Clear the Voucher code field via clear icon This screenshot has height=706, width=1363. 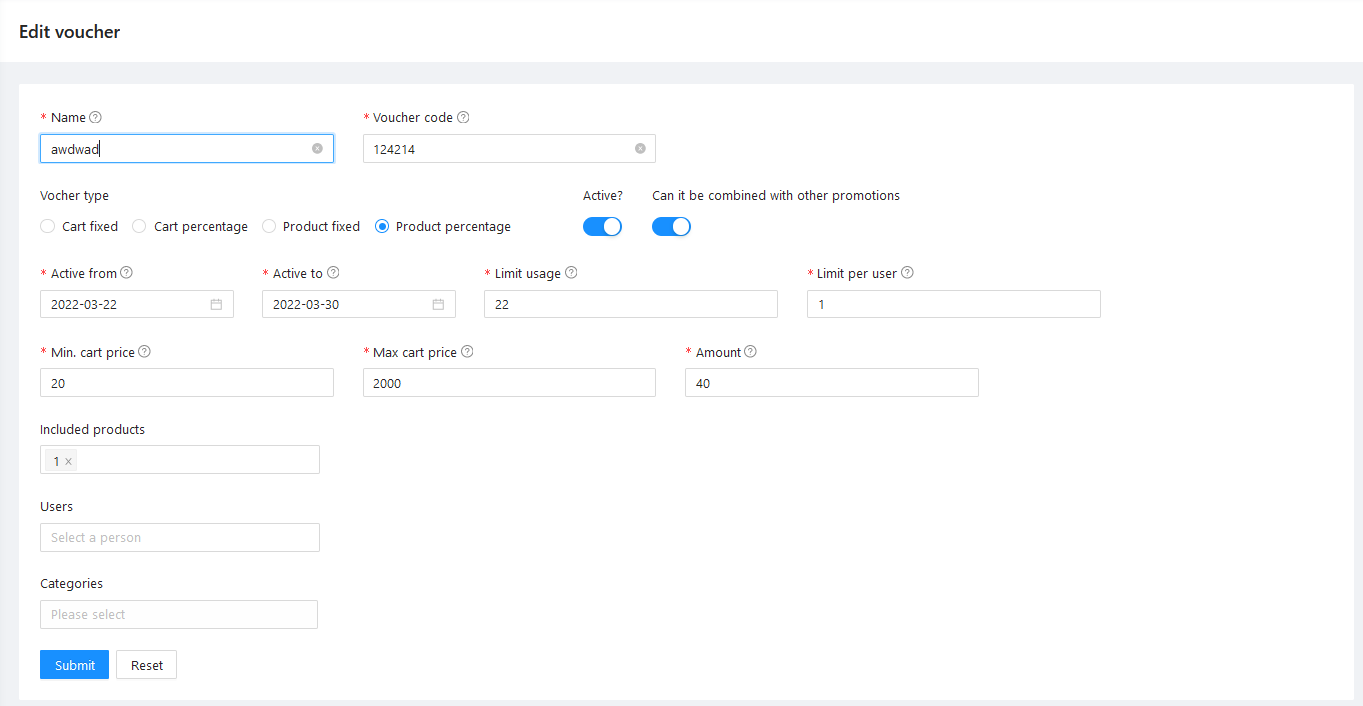point(640,148)
